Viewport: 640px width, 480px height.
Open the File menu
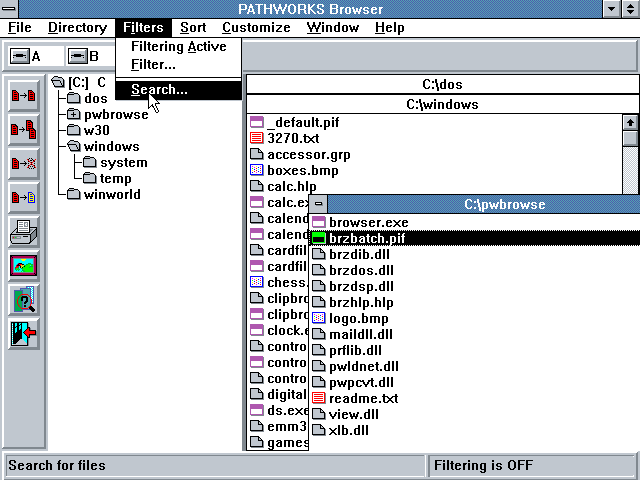coord(20,27)
